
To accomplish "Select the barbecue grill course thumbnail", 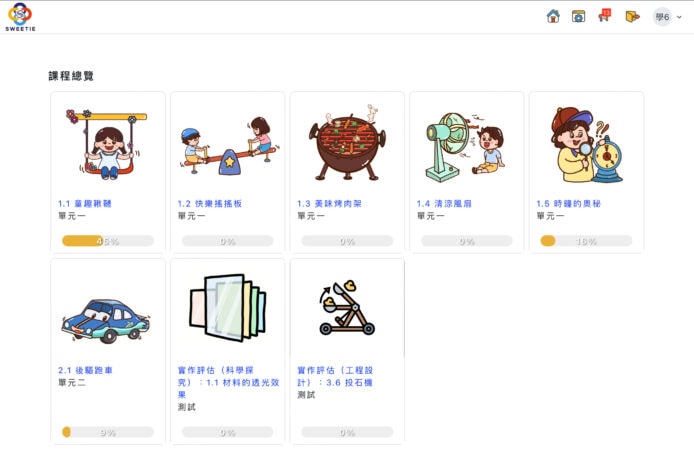I will click(347, 143).
